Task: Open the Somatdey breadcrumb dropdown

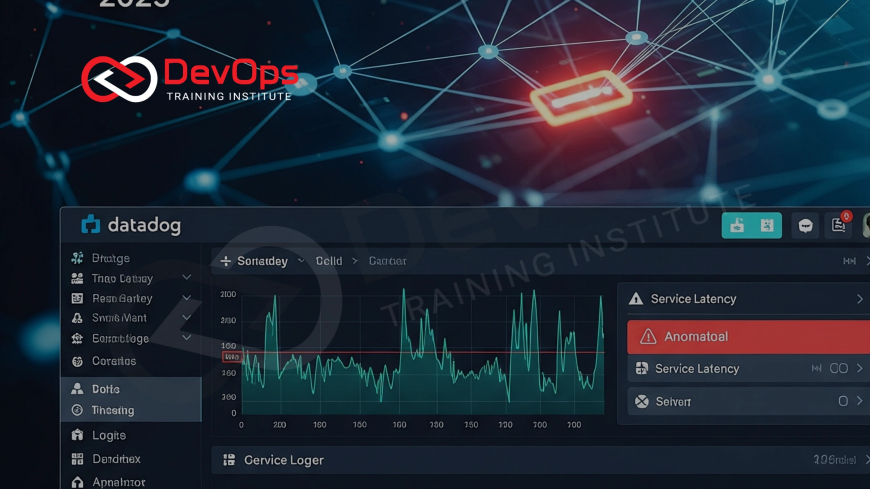Action: tap(301, 261)
